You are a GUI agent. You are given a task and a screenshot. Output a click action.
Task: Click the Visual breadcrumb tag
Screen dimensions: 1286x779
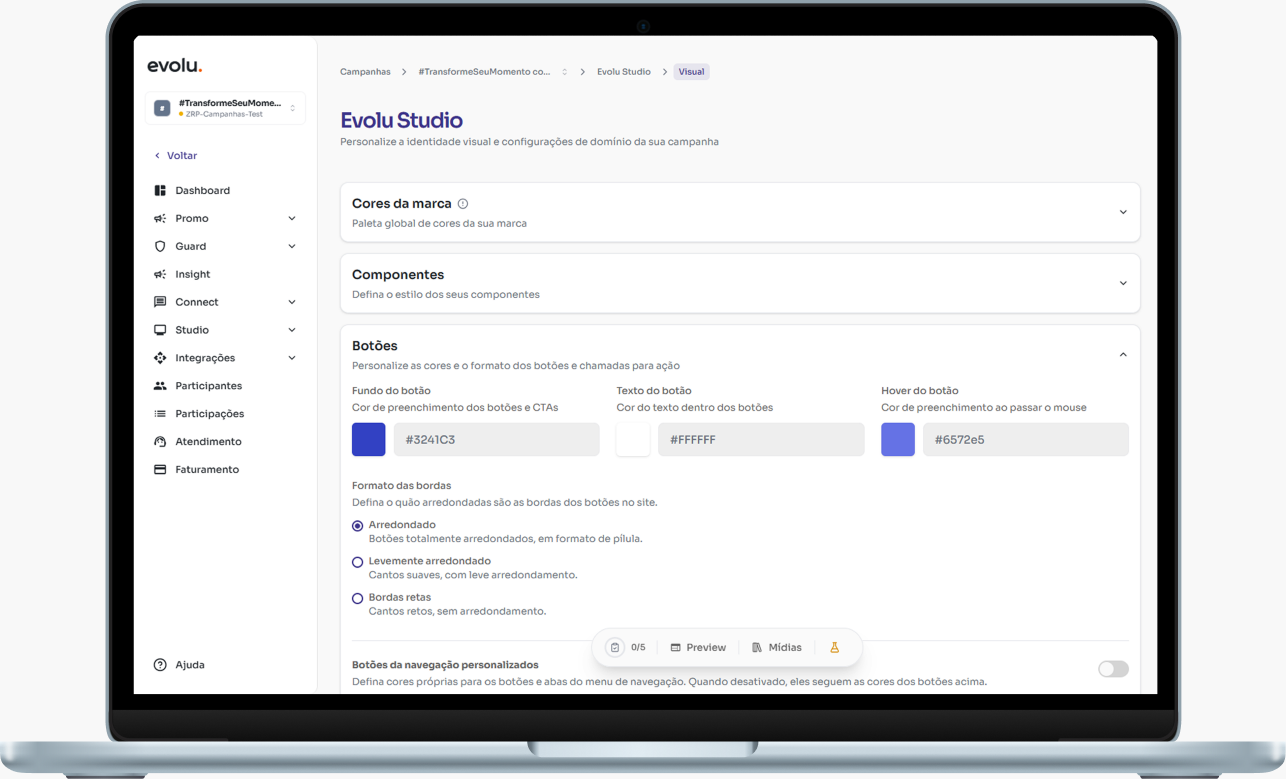691,72
